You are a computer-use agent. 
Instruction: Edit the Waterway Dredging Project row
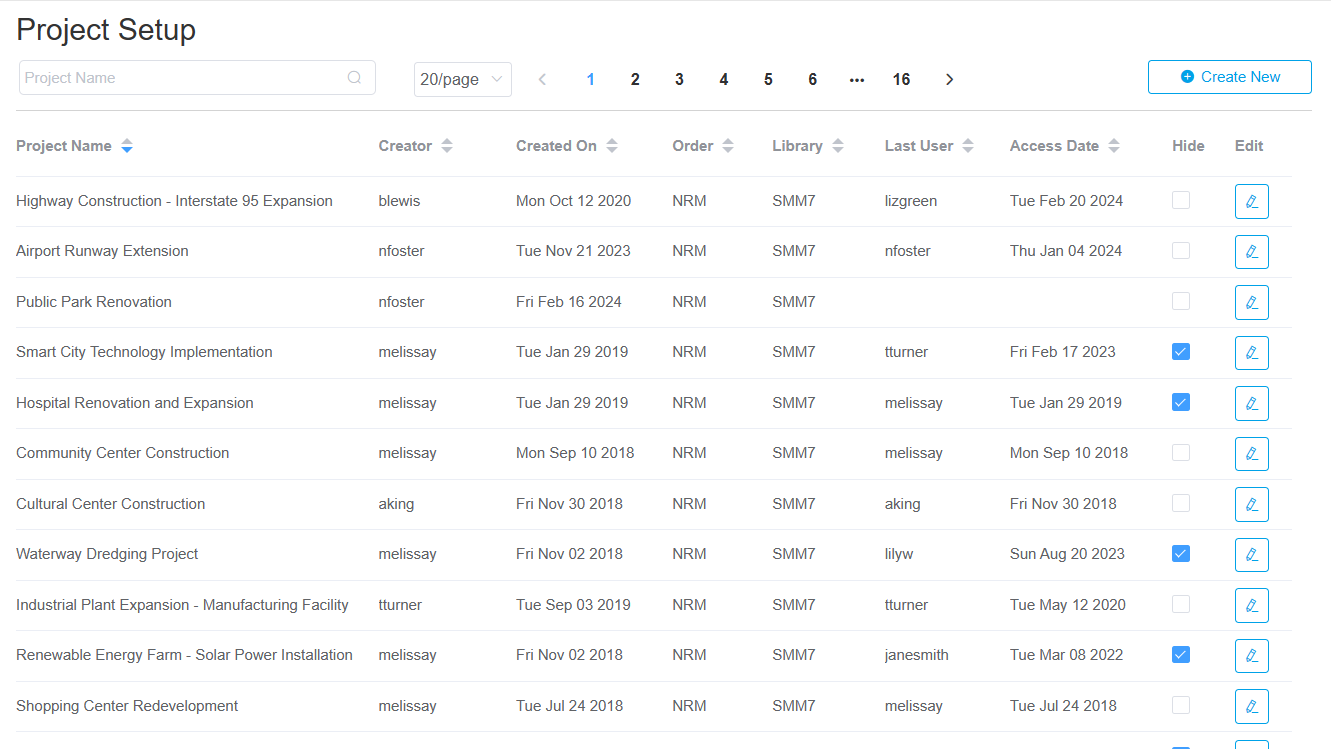1251,555
